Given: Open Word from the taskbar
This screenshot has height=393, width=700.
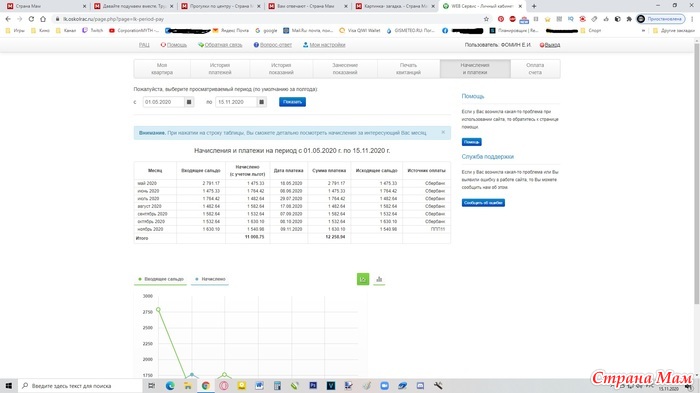Looking at the screenshot, I should [x=259, y=385].
